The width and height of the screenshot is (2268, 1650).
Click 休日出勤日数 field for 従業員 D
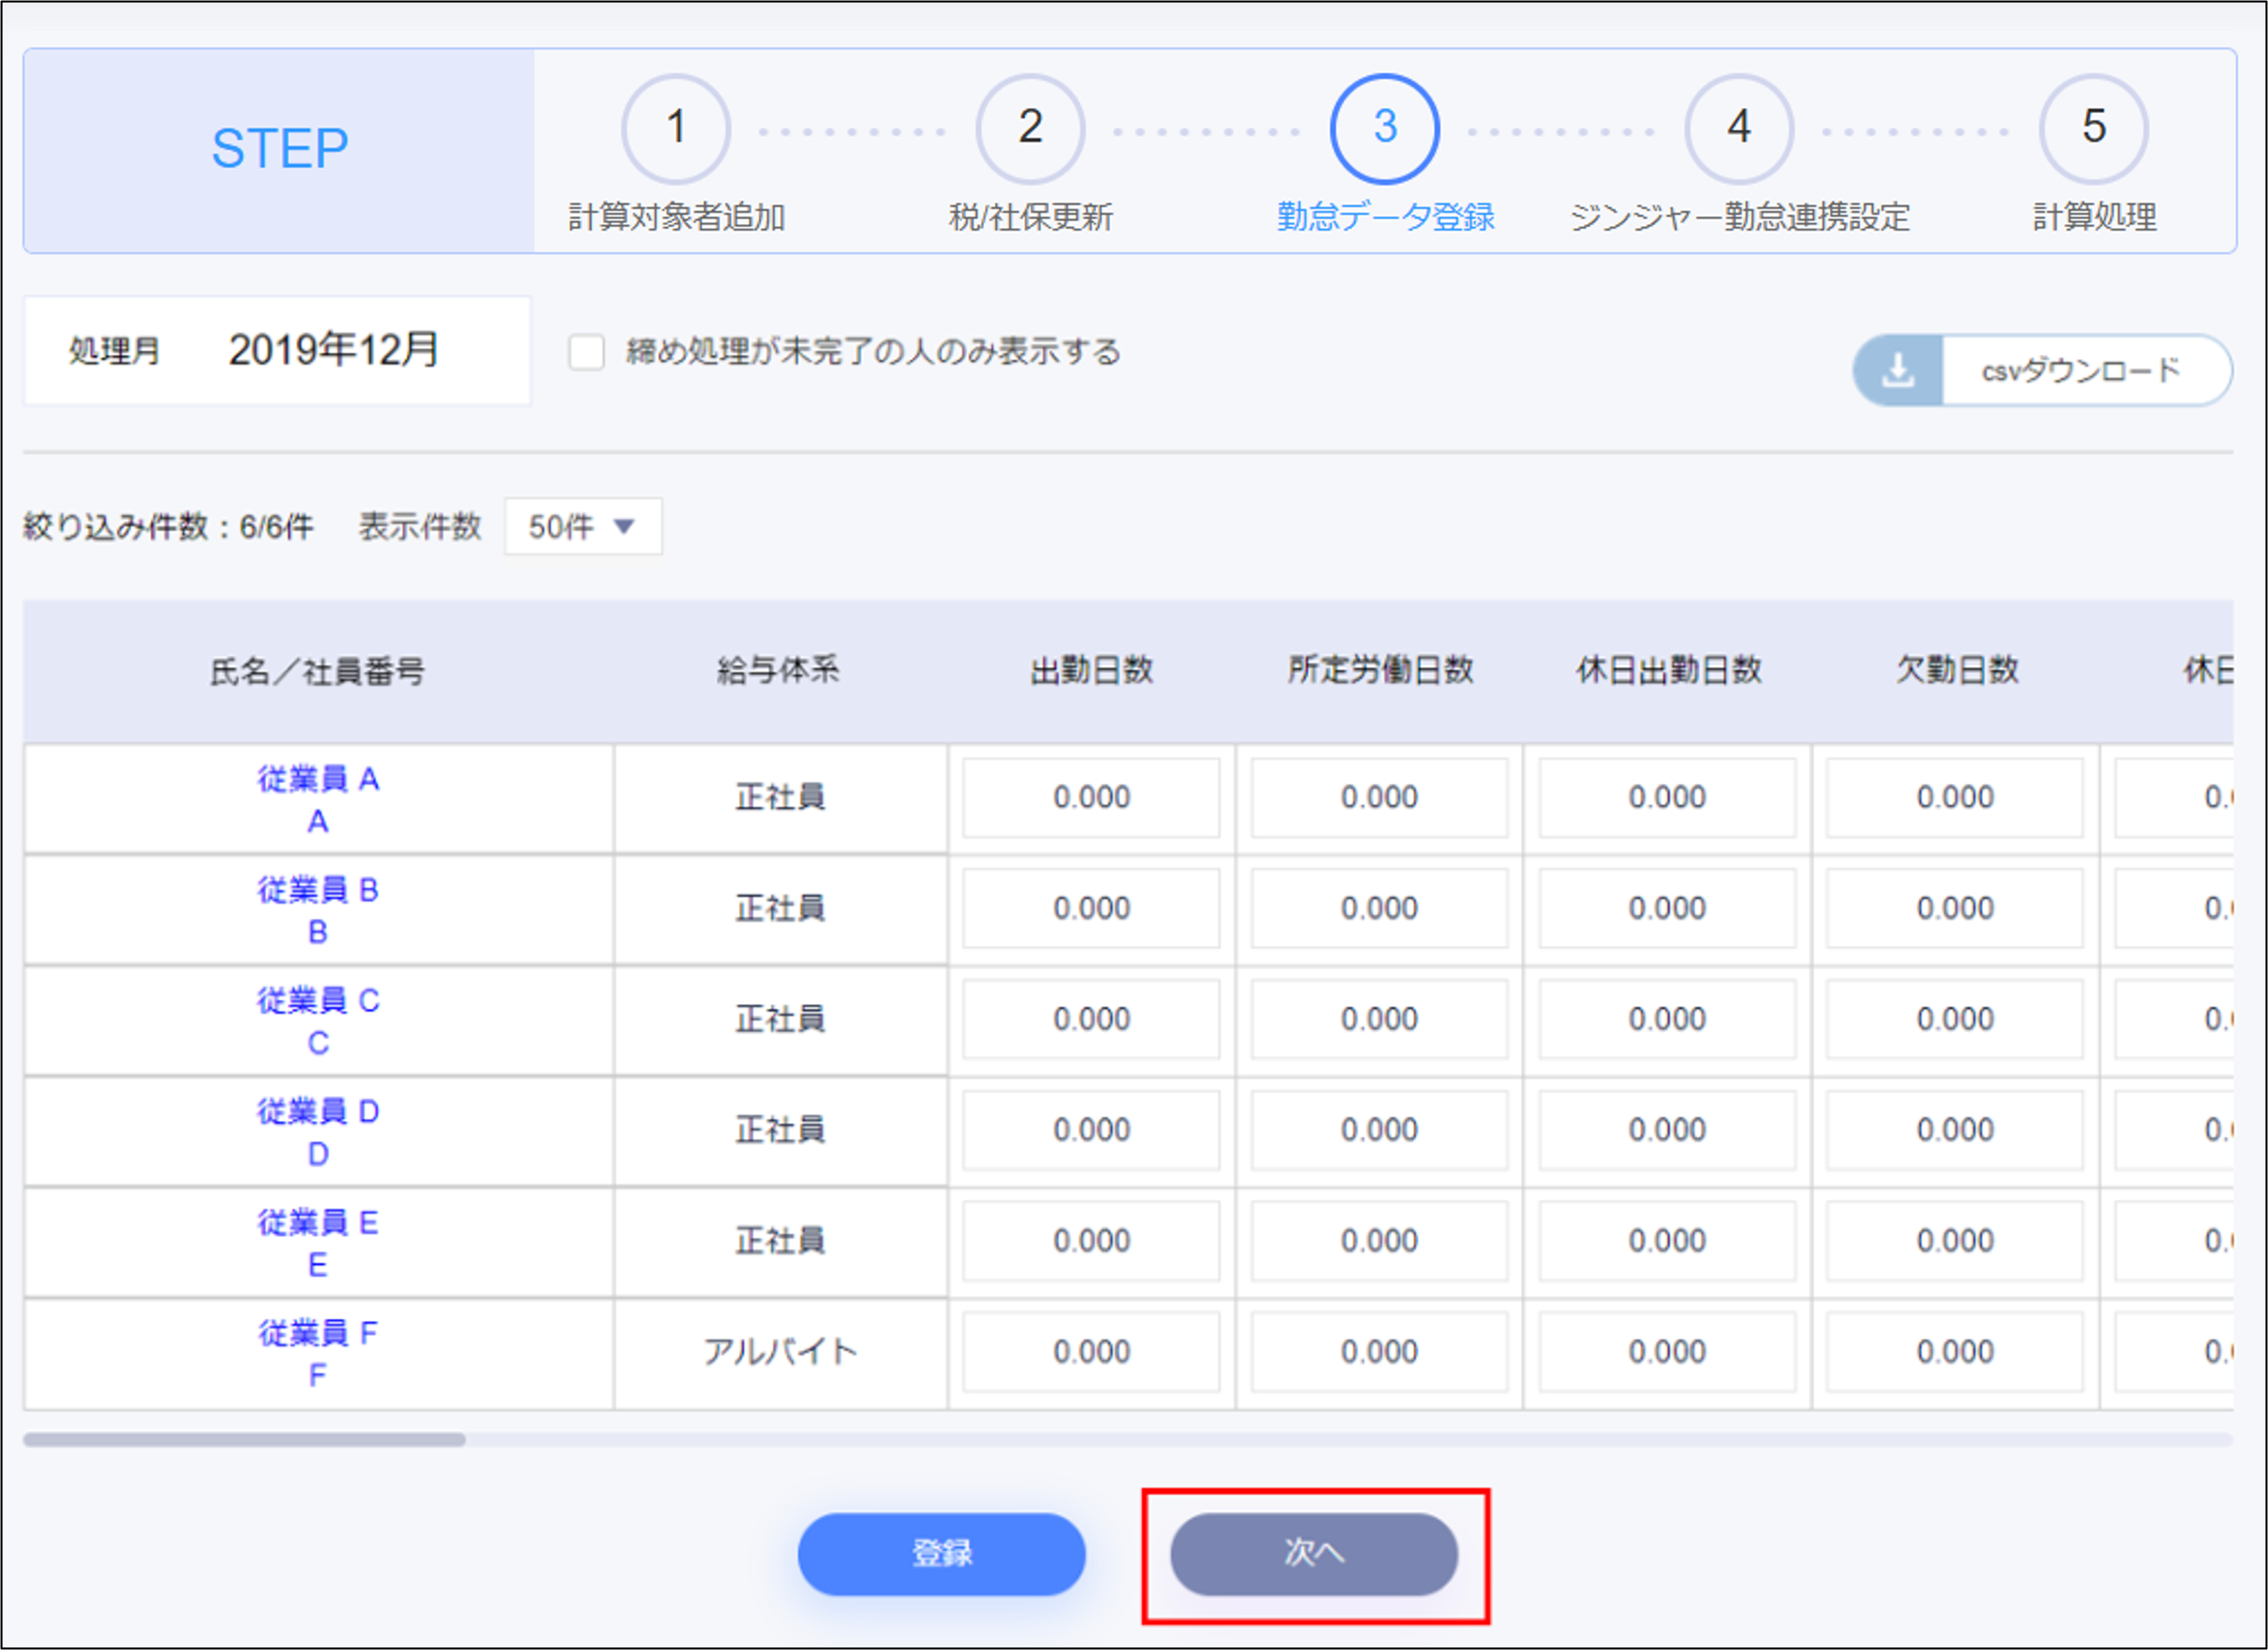click(x=1667, y=1130)
